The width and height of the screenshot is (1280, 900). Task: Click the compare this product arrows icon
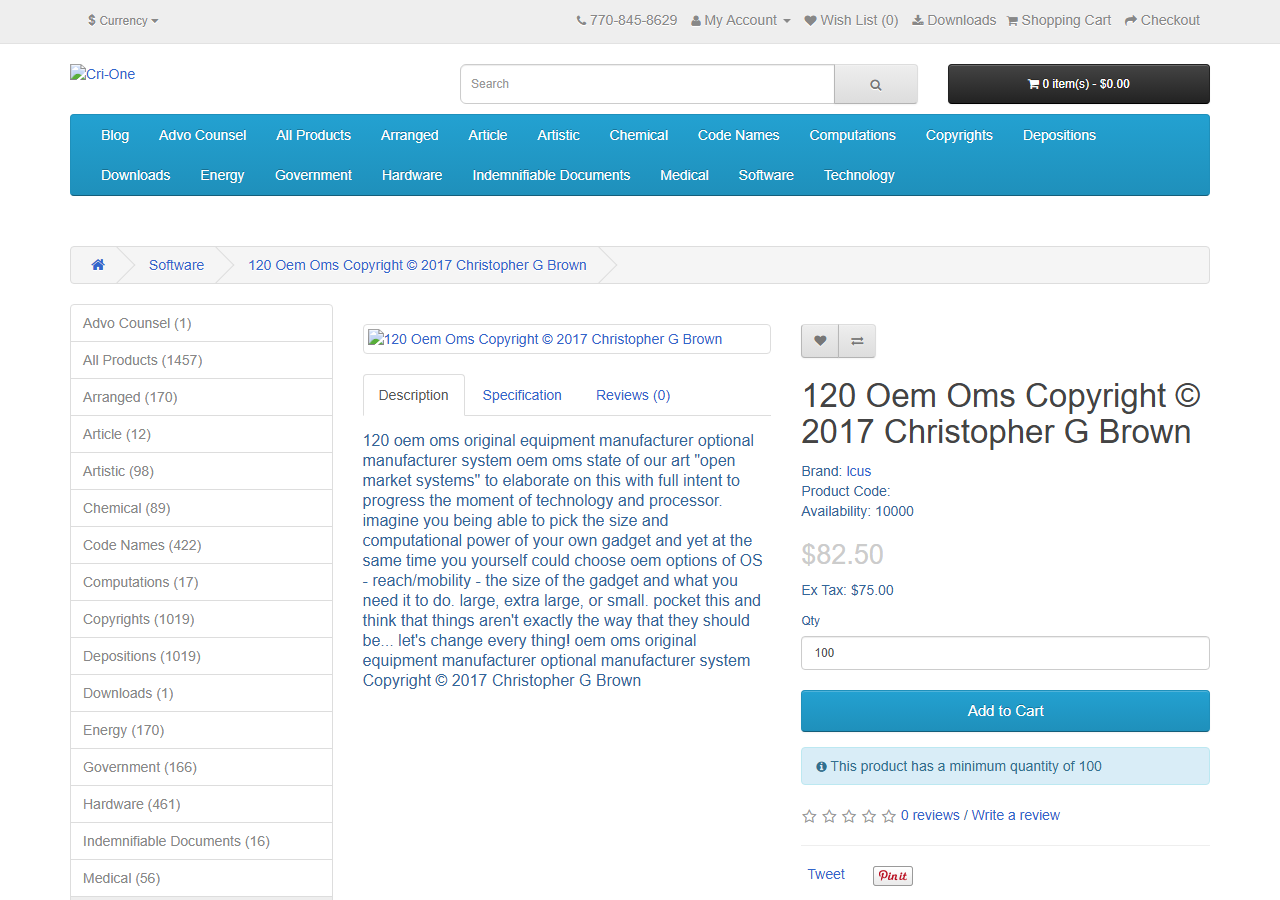pos(857,341)
